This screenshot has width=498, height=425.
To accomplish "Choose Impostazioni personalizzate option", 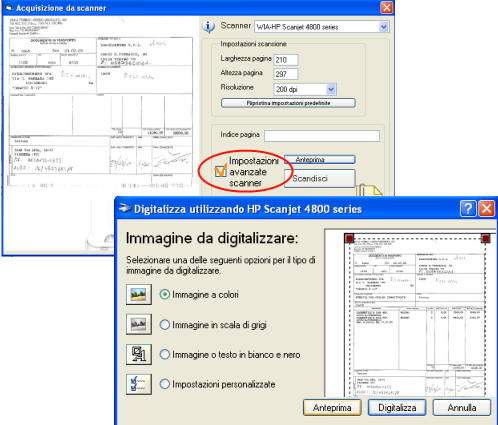I will 165,384.
